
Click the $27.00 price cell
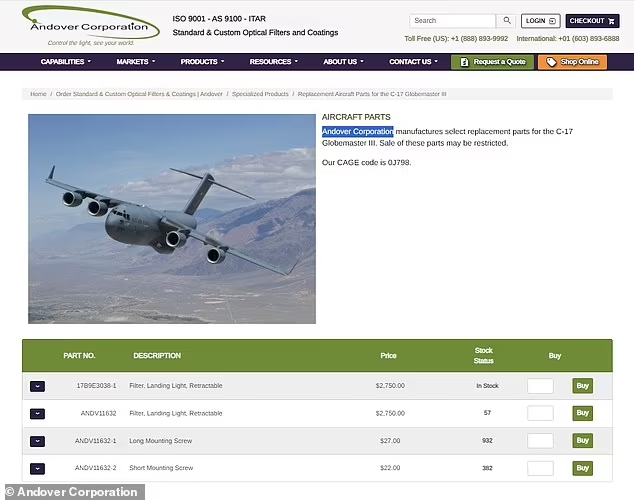[390, 441]
